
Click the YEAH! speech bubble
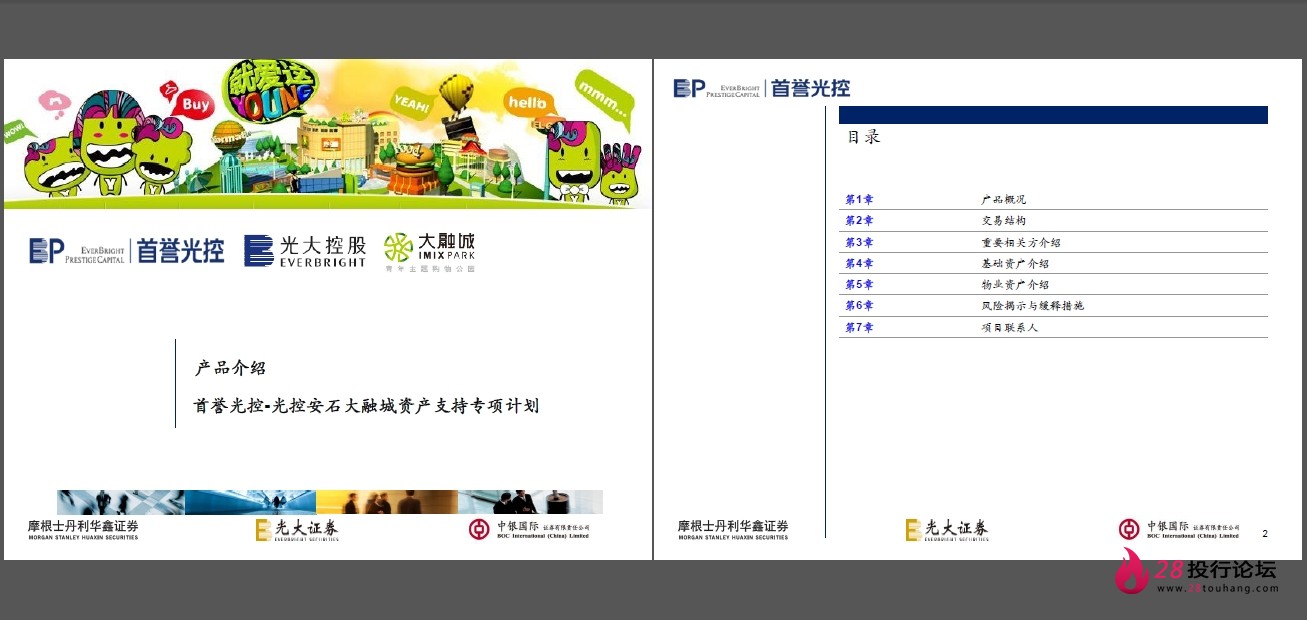pyautogui.click(x=411, y=103)
